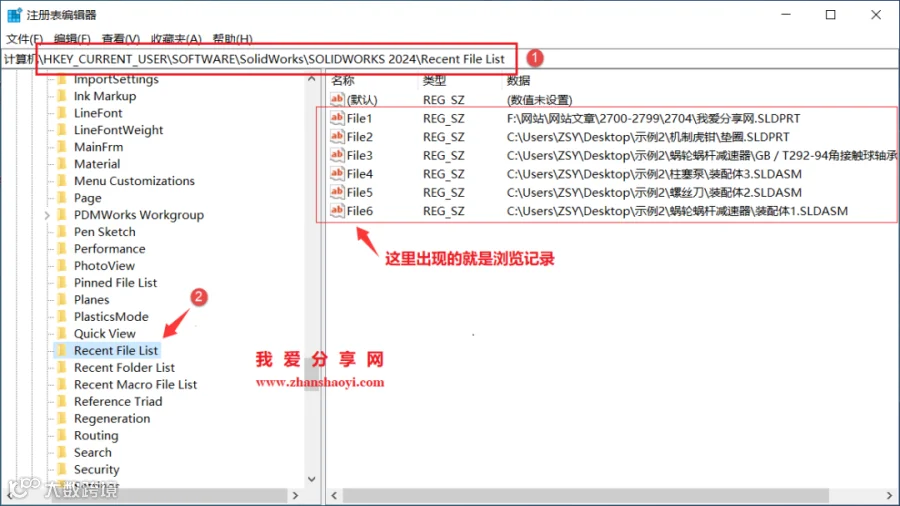Select the Regeneration key
This screenshot has width=900, height=506.
(x=112, y=419)
